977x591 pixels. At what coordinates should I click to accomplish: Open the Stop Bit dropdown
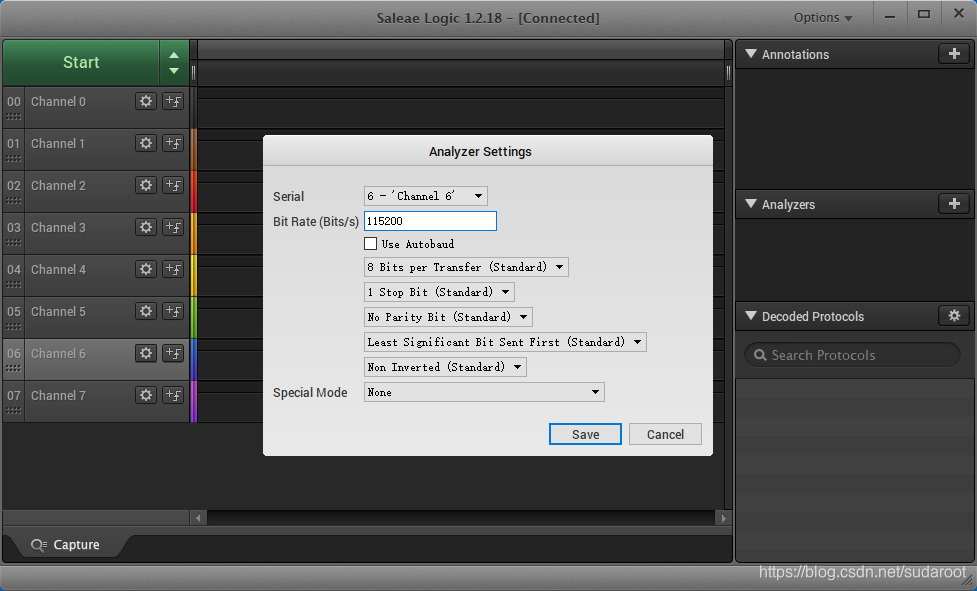coord(439,292)
